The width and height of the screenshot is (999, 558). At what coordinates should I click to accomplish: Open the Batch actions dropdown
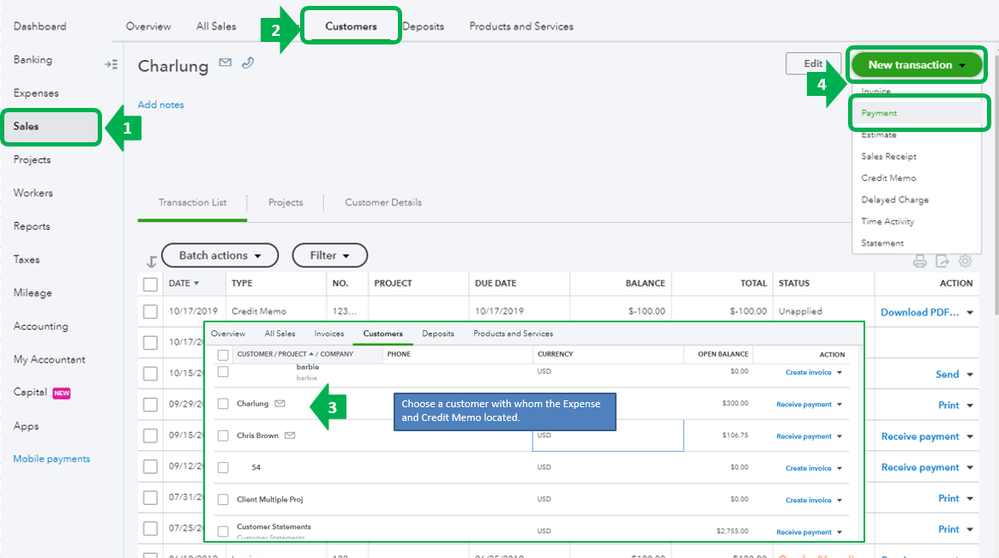220,255
